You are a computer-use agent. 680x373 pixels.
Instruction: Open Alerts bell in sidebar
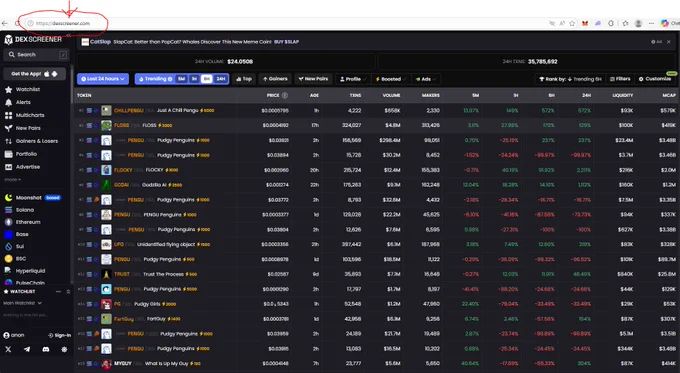click(8, 102)
